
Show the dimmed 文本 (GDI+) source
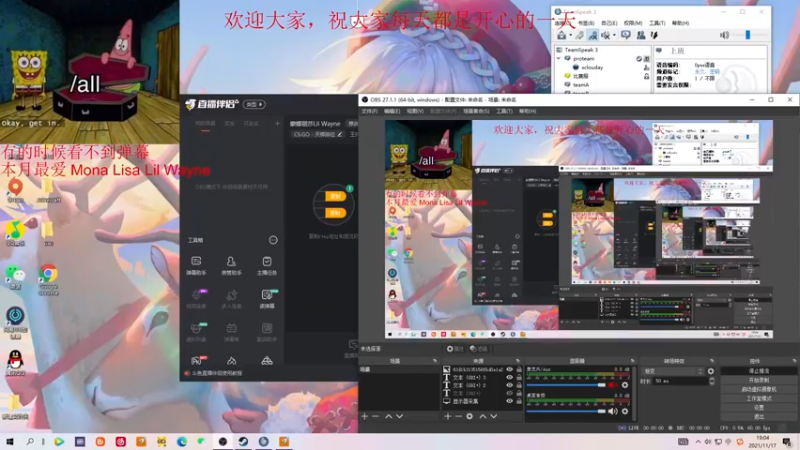tap(509, 393)
